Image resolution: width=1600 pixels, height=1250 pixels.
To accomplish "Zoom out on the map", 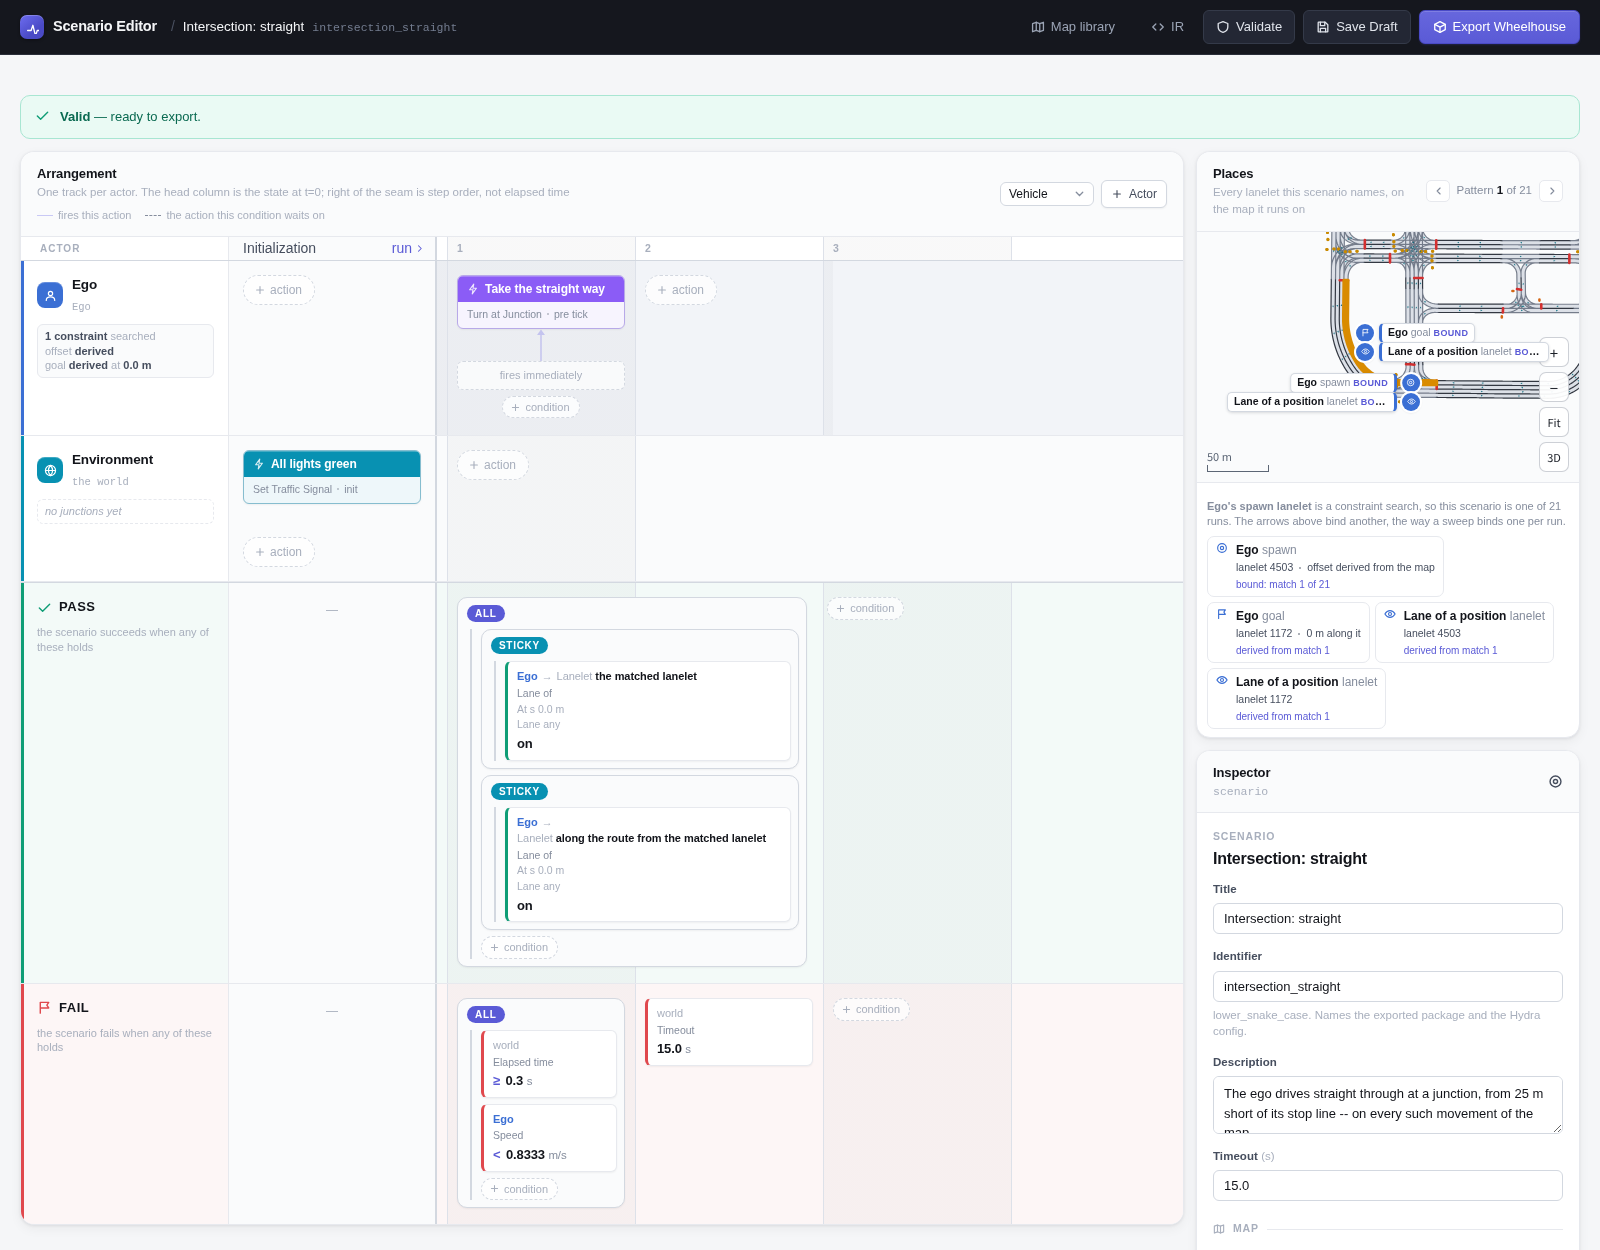I will [x=1554, y=388].
